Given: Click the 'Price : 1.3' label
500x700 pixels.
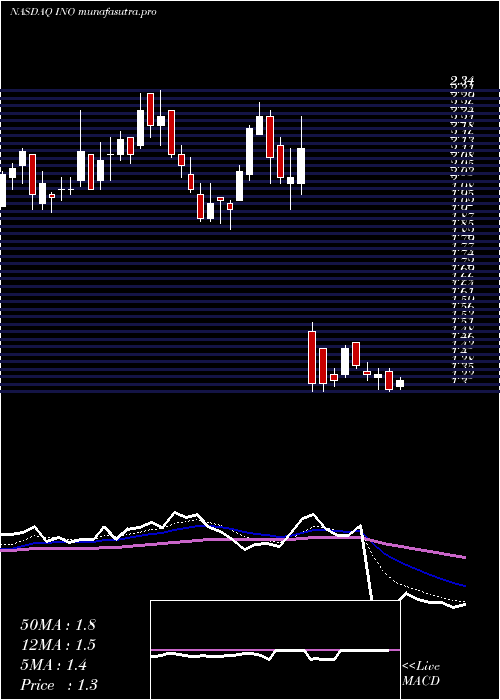Looking at the screenshot, I should point(59,685).
